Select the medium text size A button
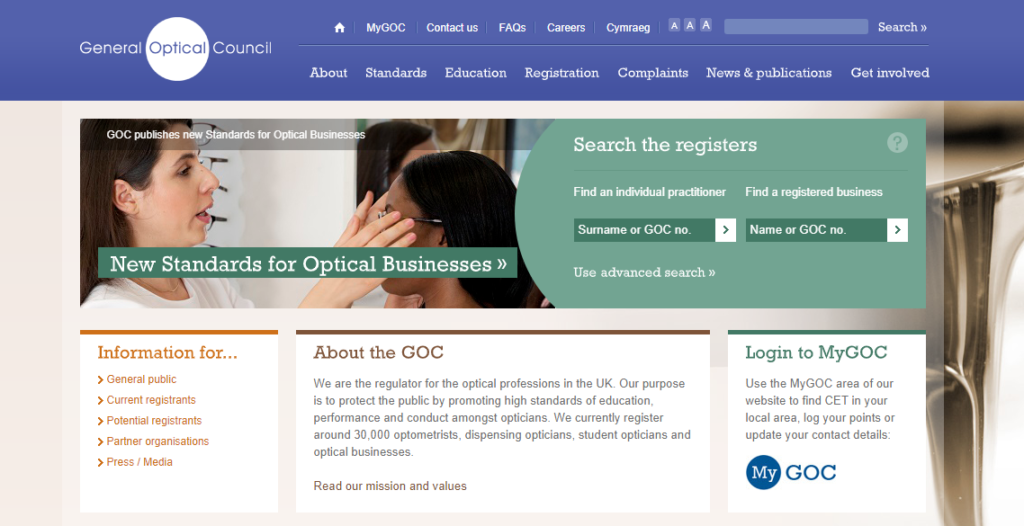This screenshot has height=526, width=1024. point(690,25)
